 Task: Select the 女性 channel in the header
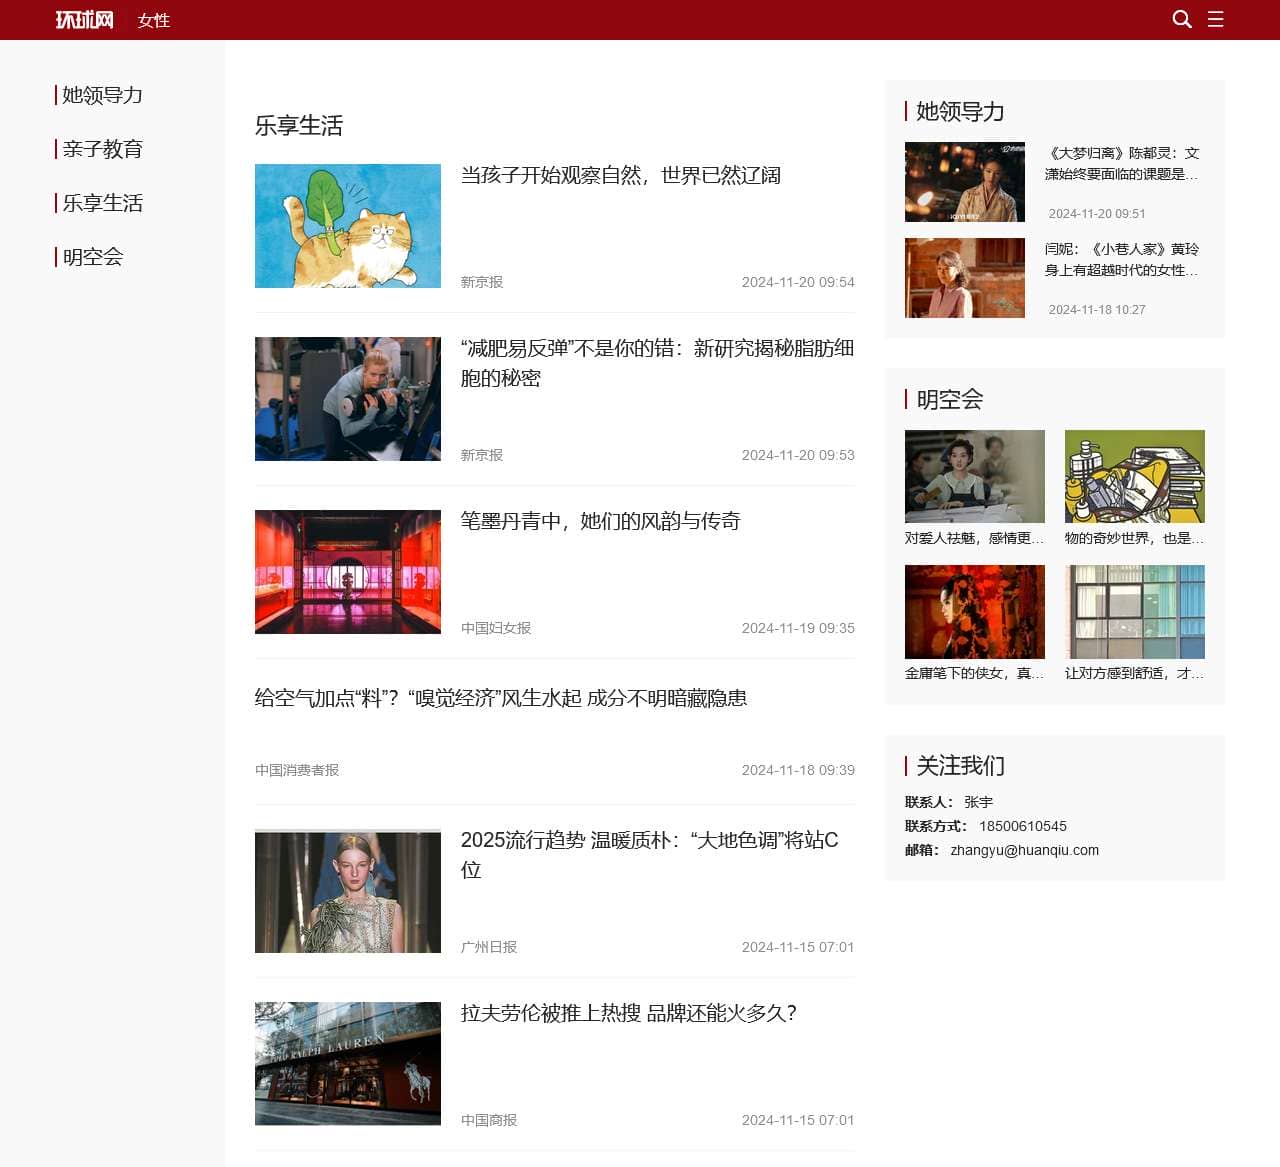(153, 19)
